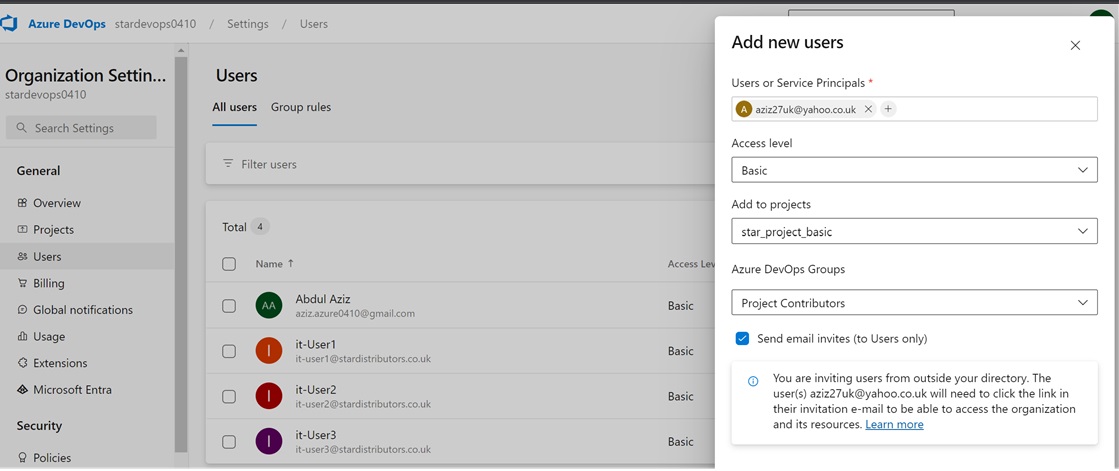Check the box for it-User2

coord(229,396)
